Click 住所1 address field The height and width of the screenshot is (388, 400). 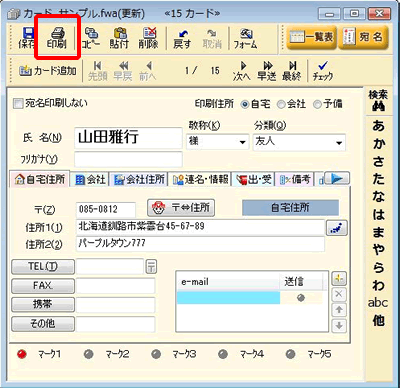tap(200, 227)
